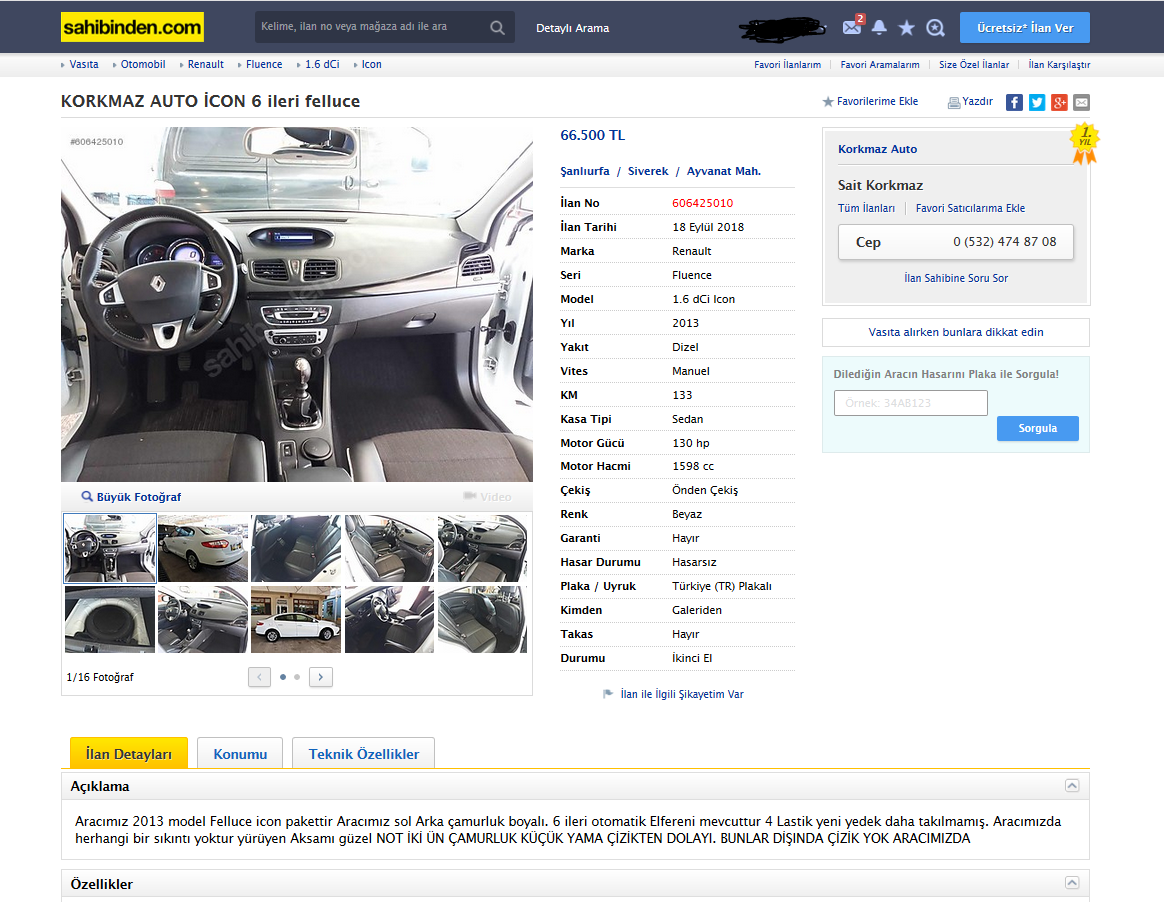Collapse the Açıklama section

pos(1072,785)
